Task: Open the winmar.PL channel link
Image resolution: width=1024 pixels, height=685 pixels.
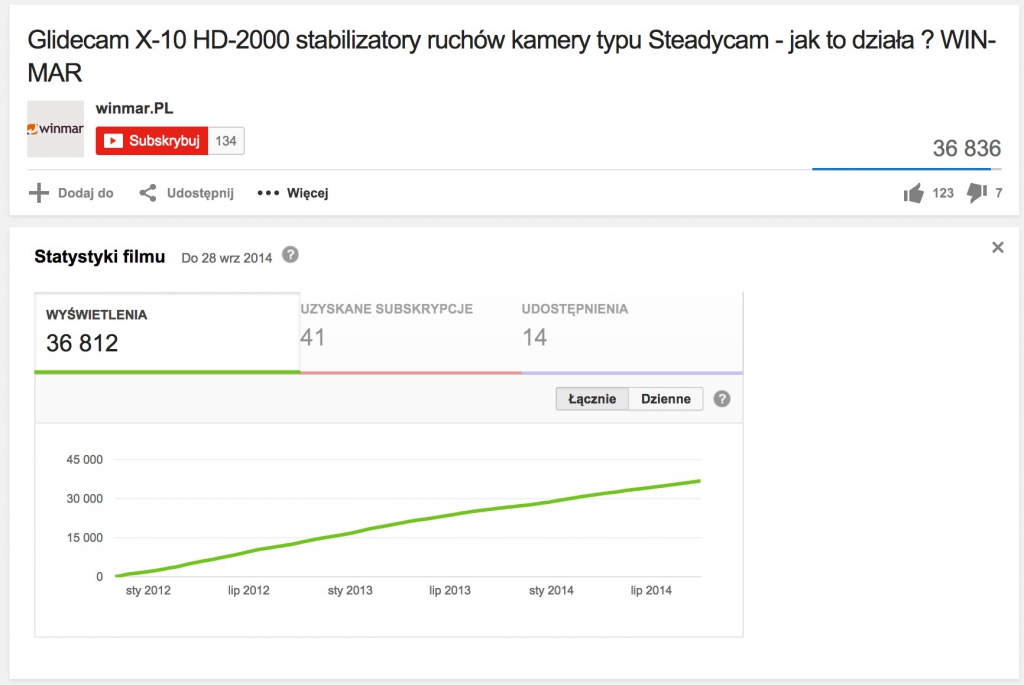Action: point(135,108)
